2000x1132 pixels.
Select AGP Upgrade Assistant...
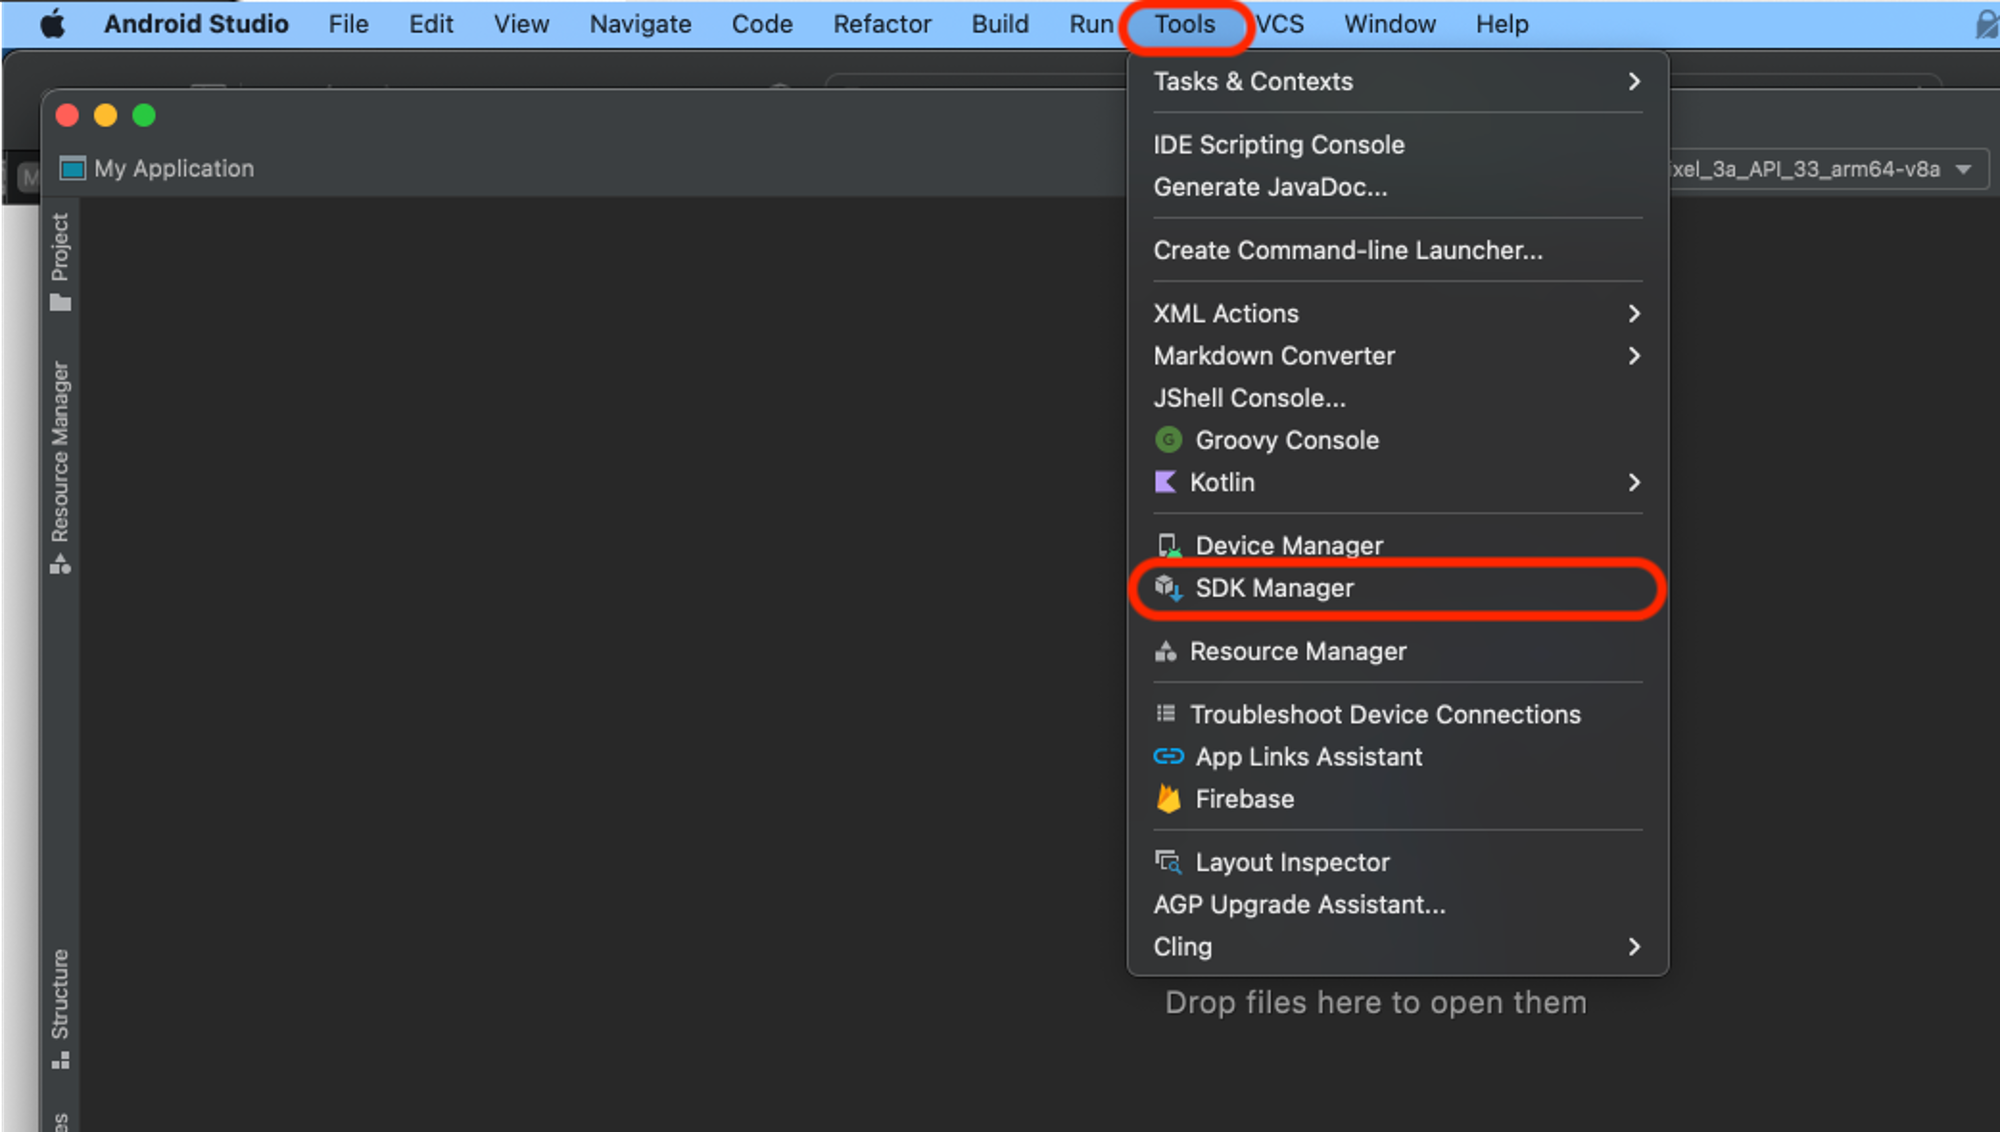[1398, 904]
